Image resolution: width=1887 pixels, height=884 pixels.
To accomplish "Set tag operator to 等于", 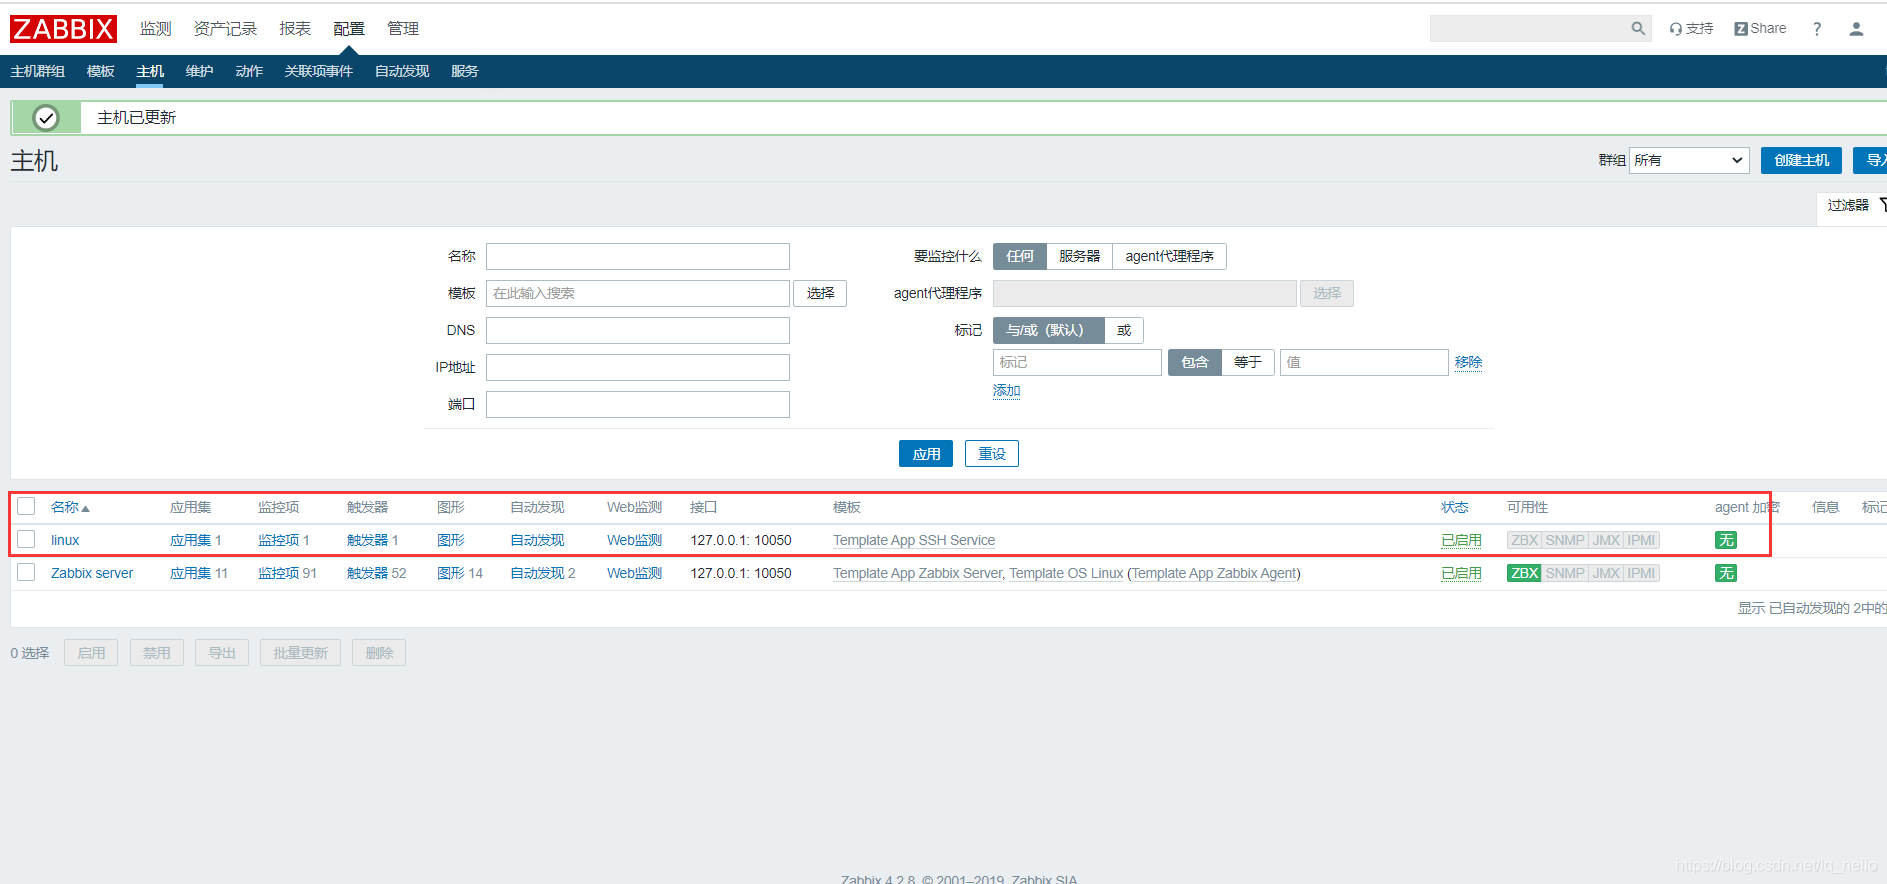I will coord(1247,362).
